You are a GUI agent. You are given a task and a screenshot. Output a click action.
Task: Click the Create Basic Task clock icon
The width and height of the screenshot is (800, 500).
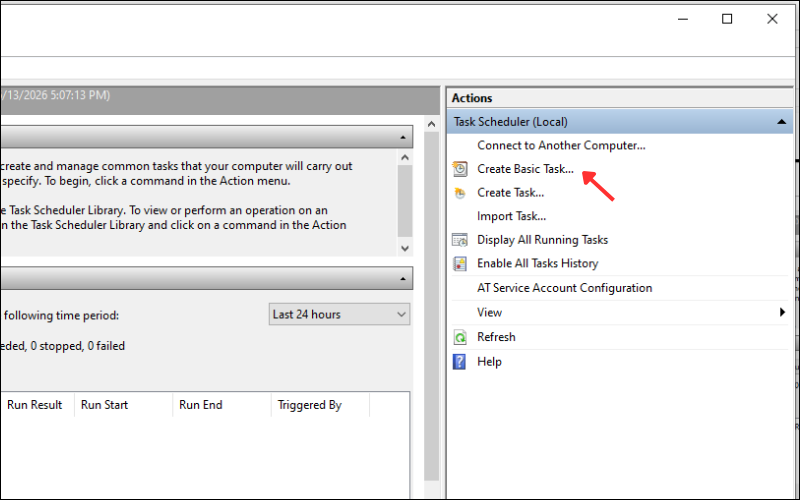460,169
